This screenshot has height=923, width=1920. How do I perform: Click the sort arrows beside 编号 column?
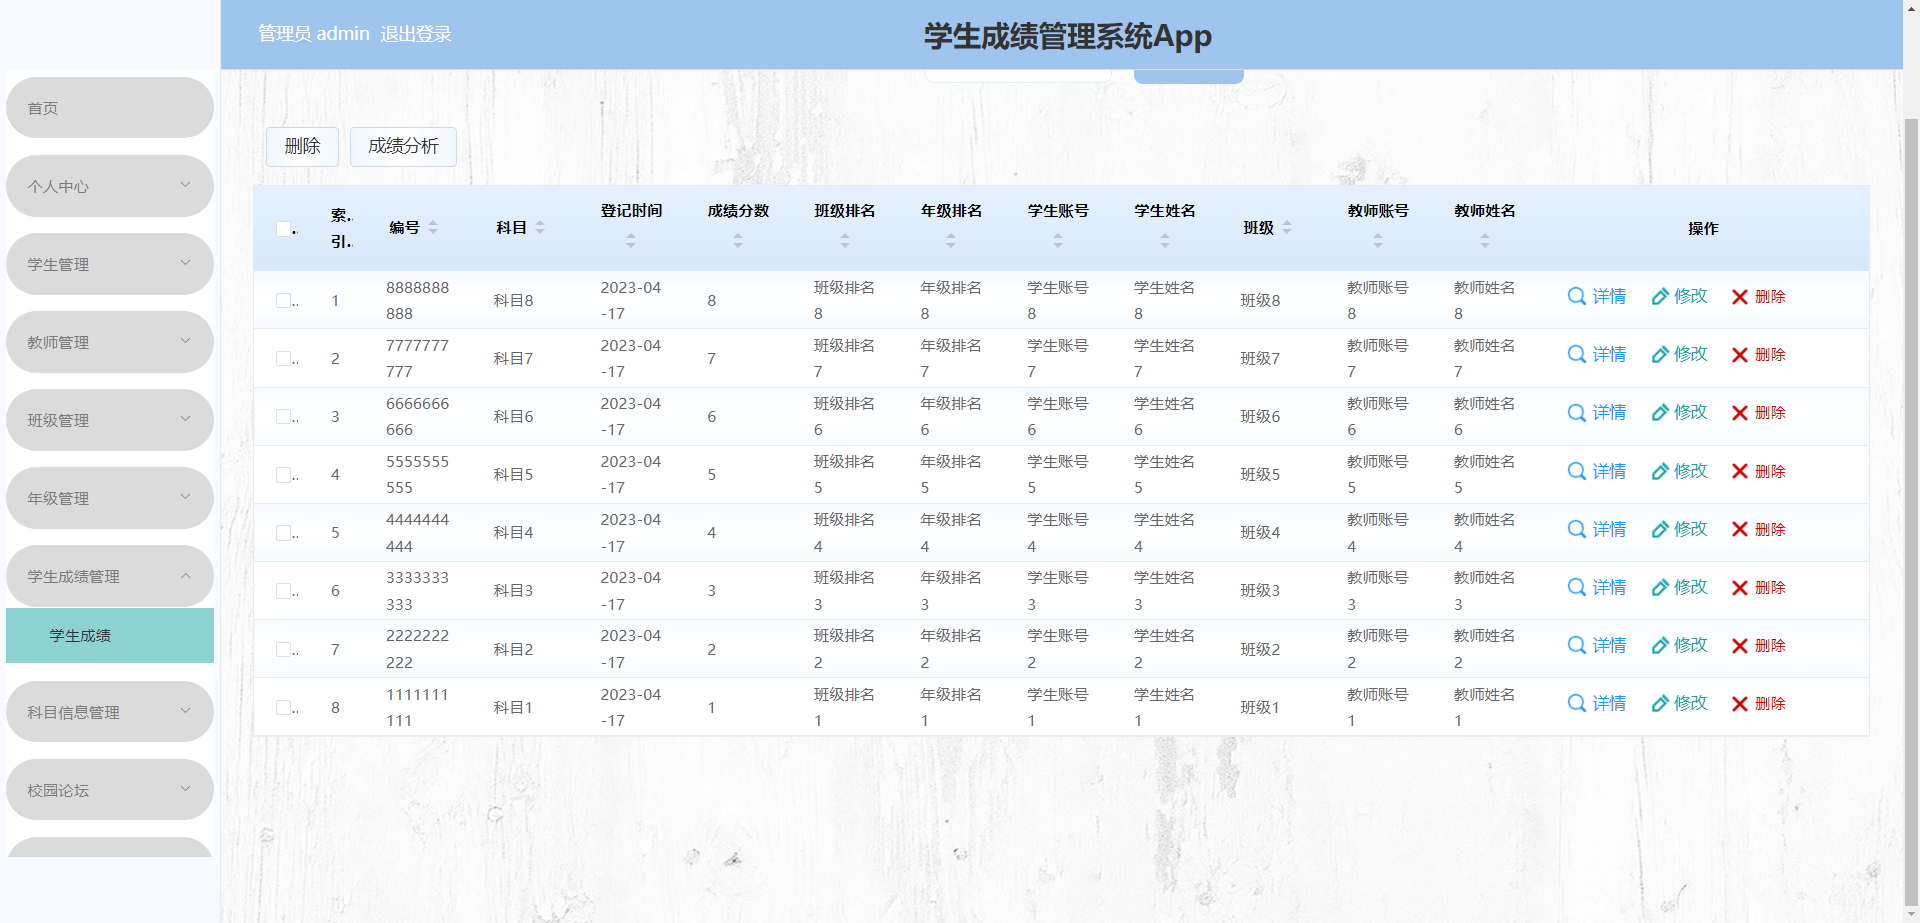[x=432, y=227]
